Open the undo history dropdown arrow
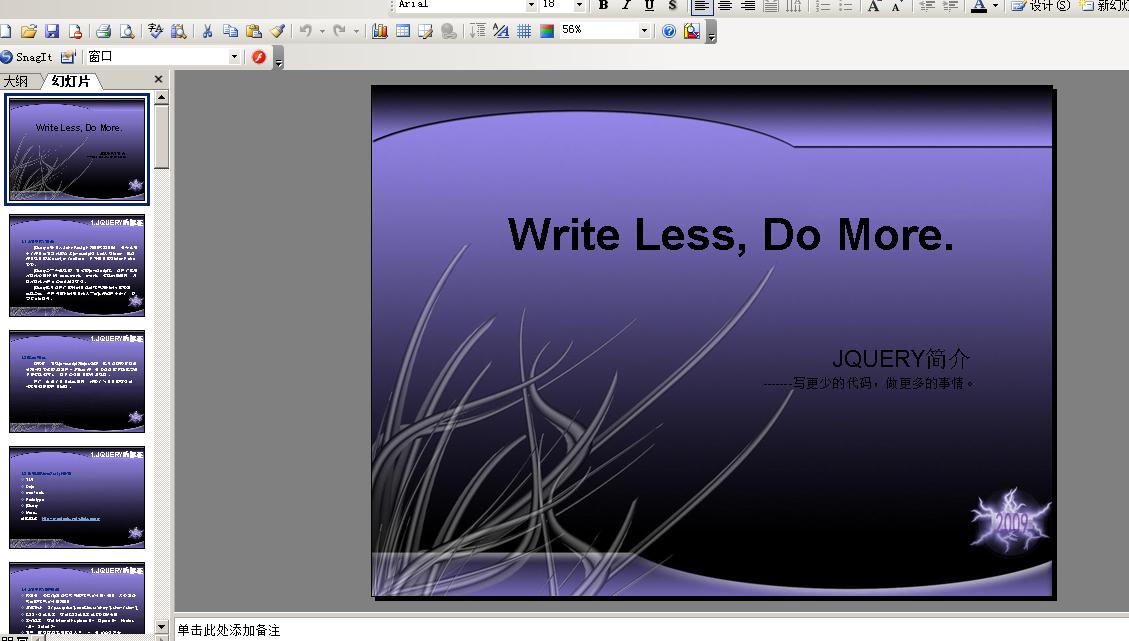This screenshot has height=641, width=1129. tap(322, 31)
